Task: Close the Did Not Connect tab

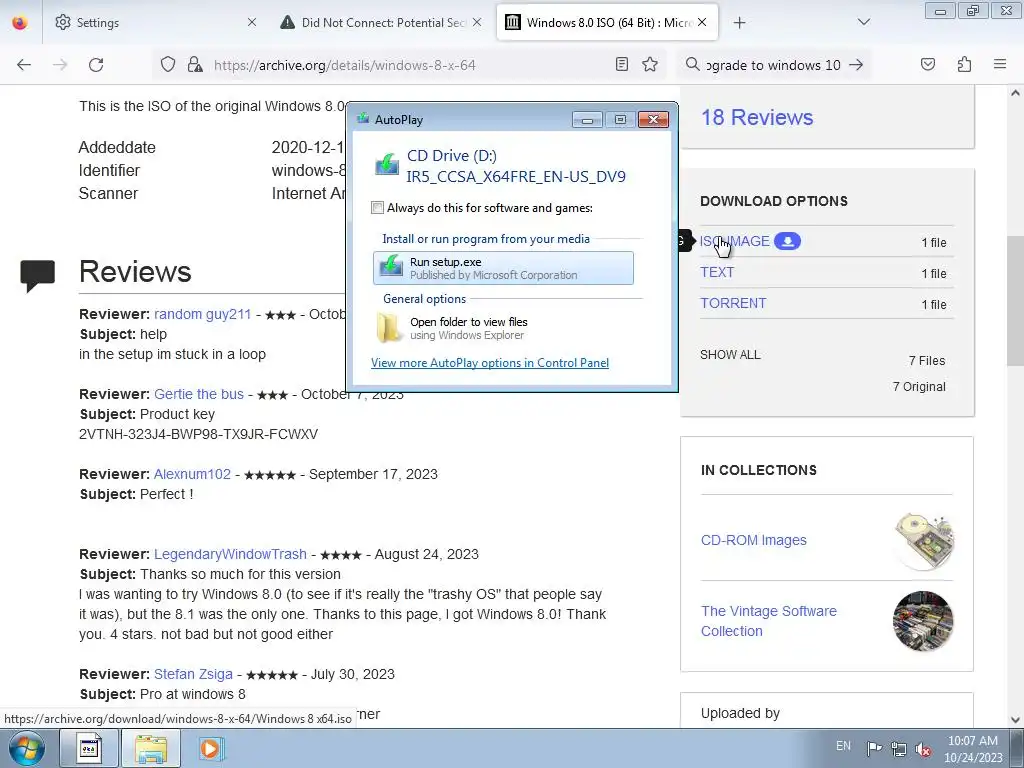Action: click(477, 22)
